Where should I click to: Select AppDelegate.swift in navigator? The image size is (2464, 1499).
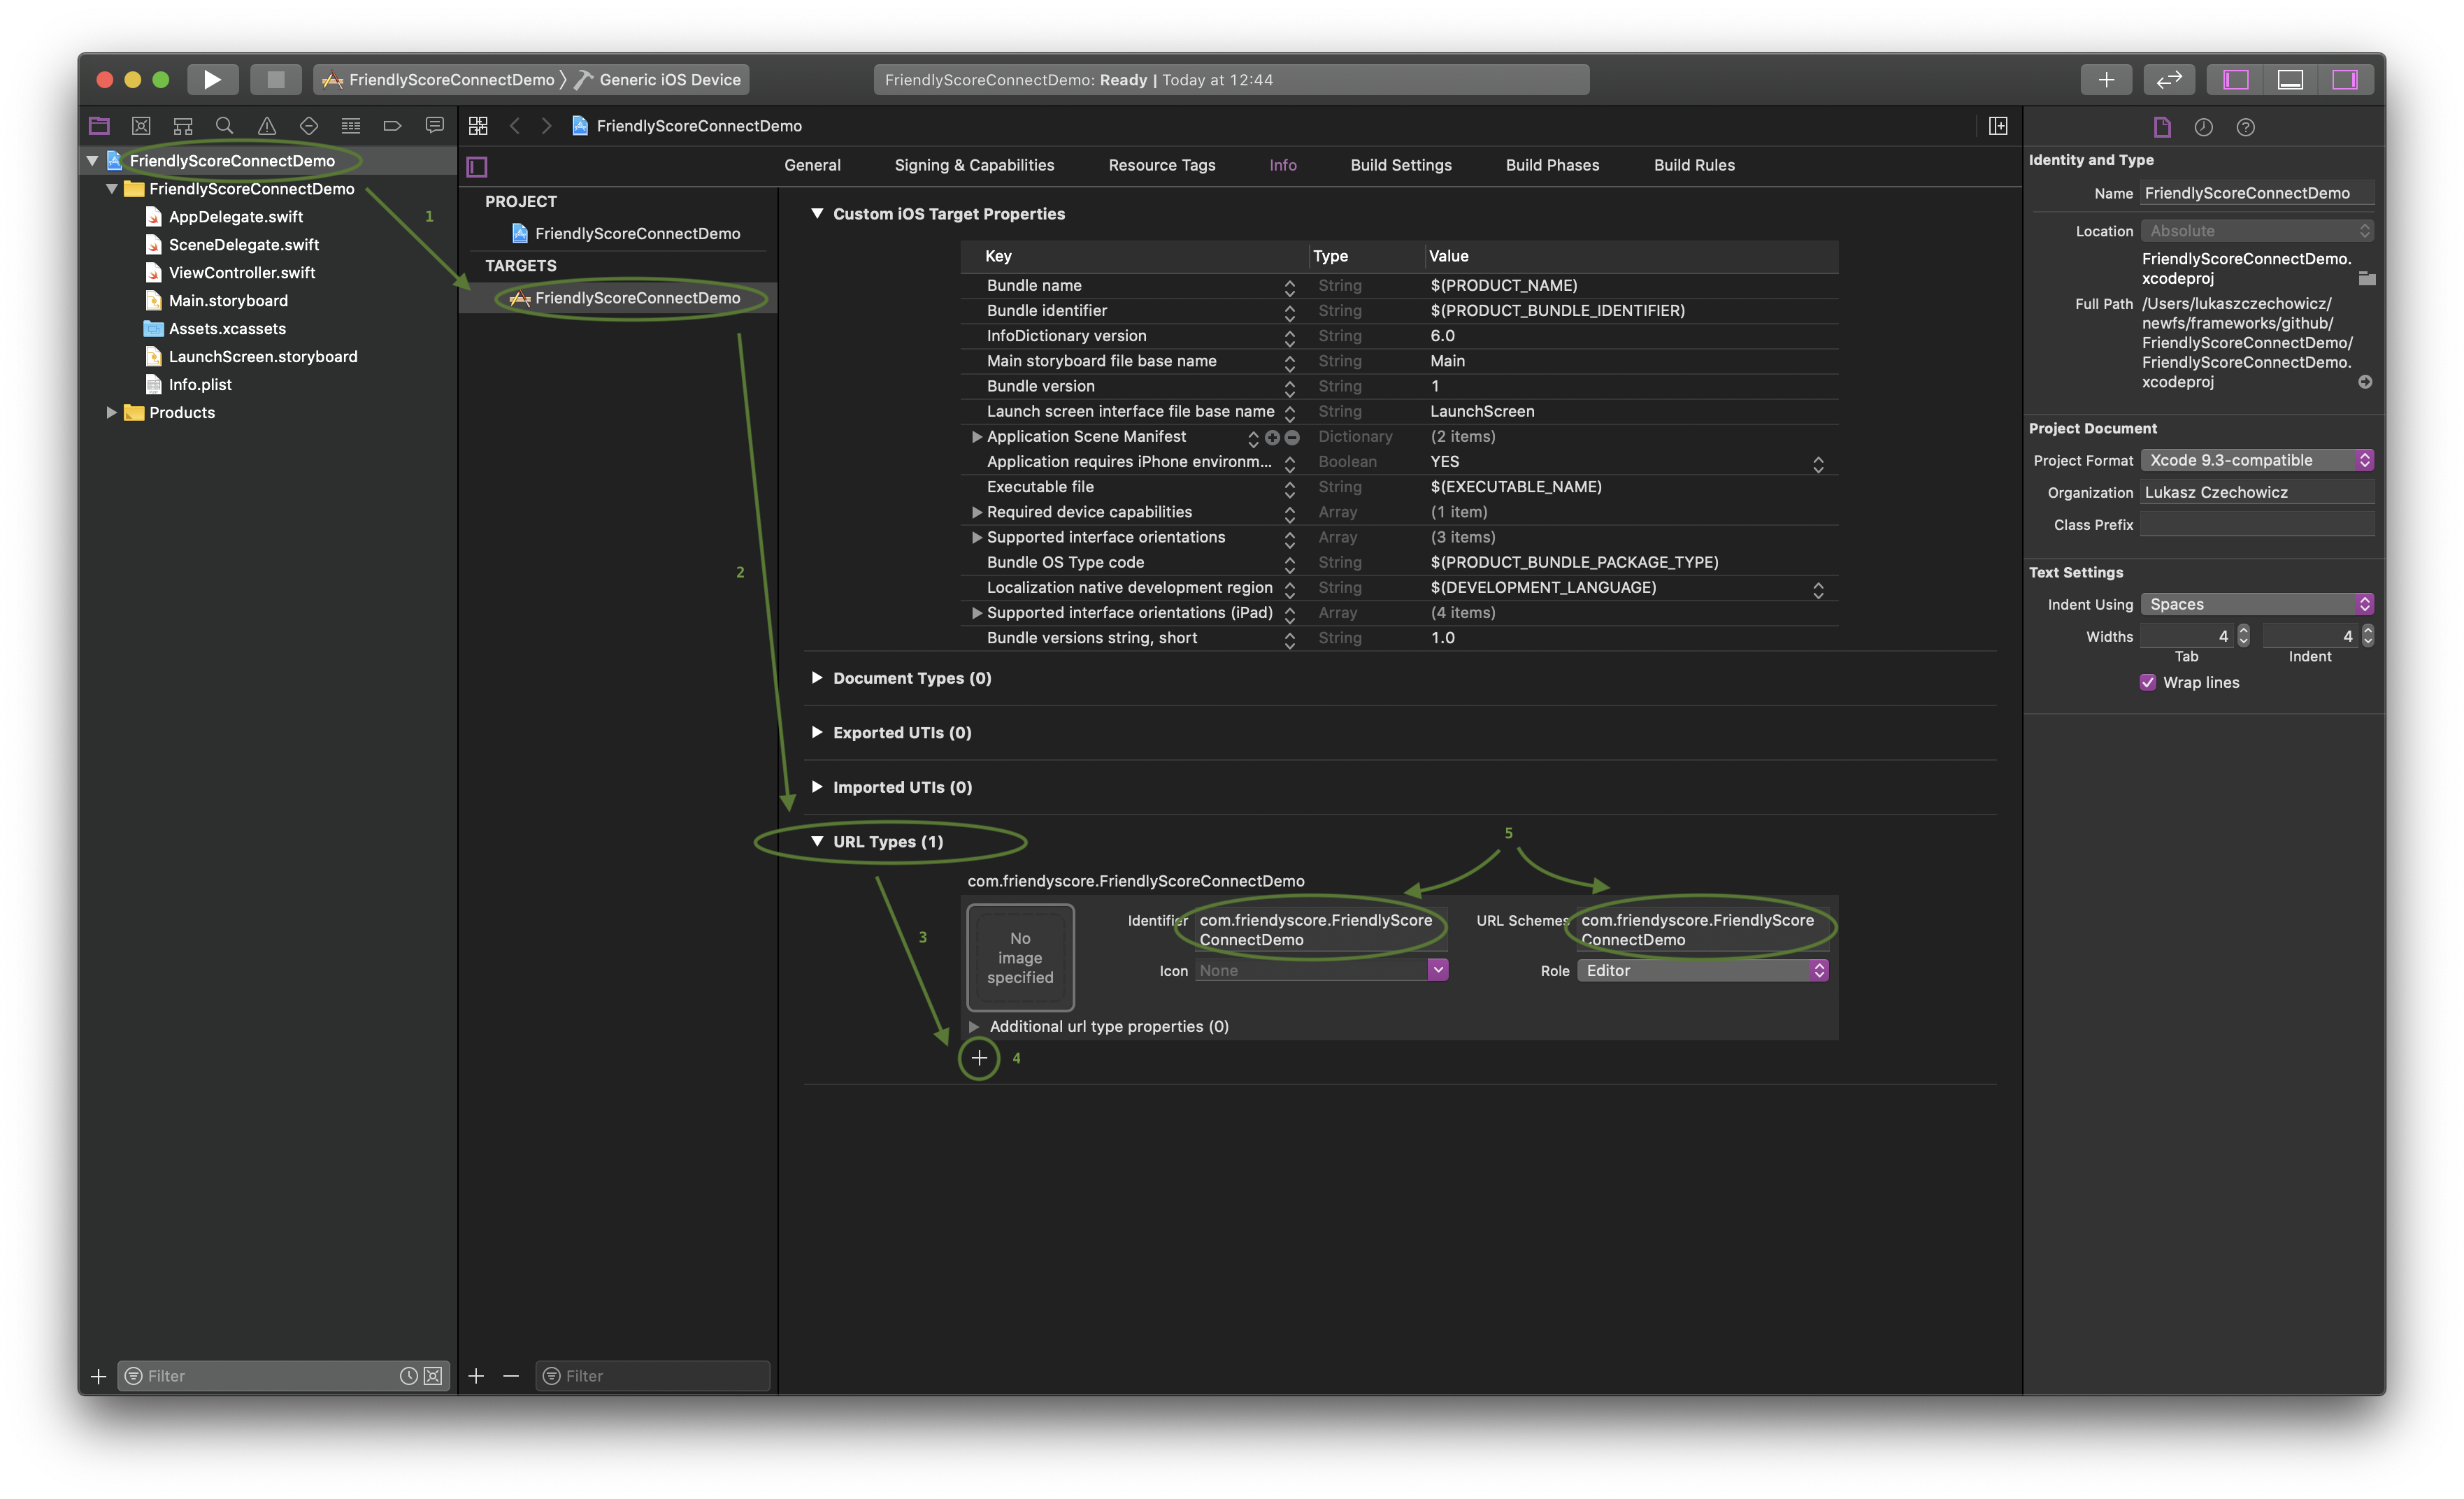[235, 216]
